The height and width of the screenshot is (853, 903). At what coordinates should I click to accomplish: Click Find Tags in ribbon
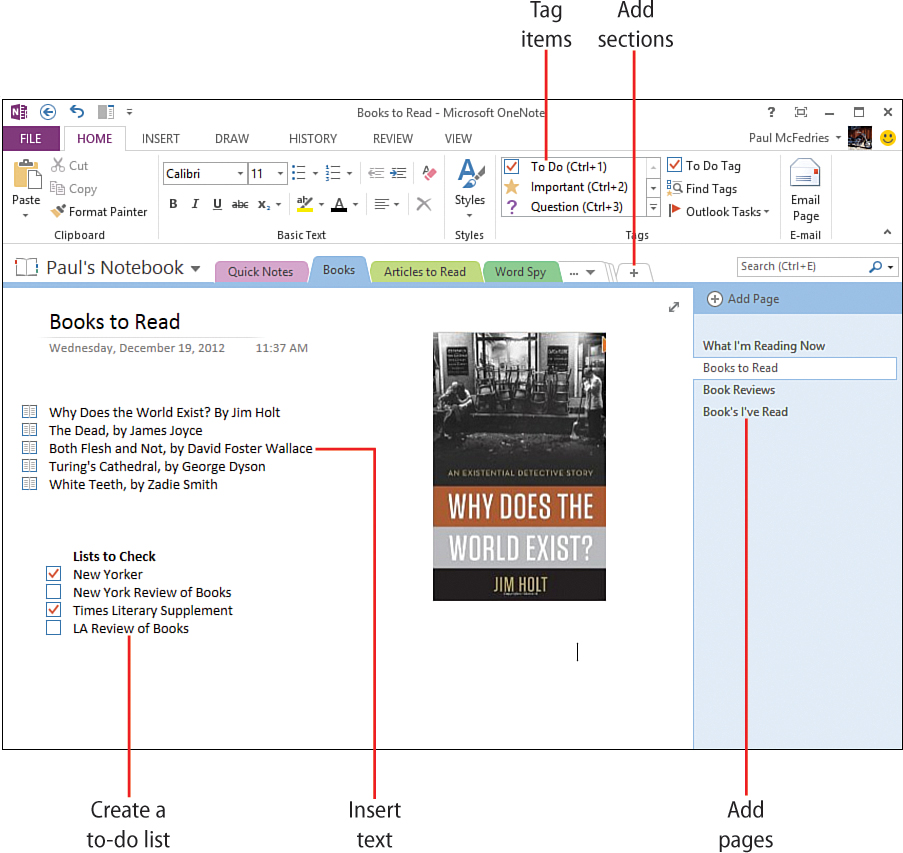point(702,188)
